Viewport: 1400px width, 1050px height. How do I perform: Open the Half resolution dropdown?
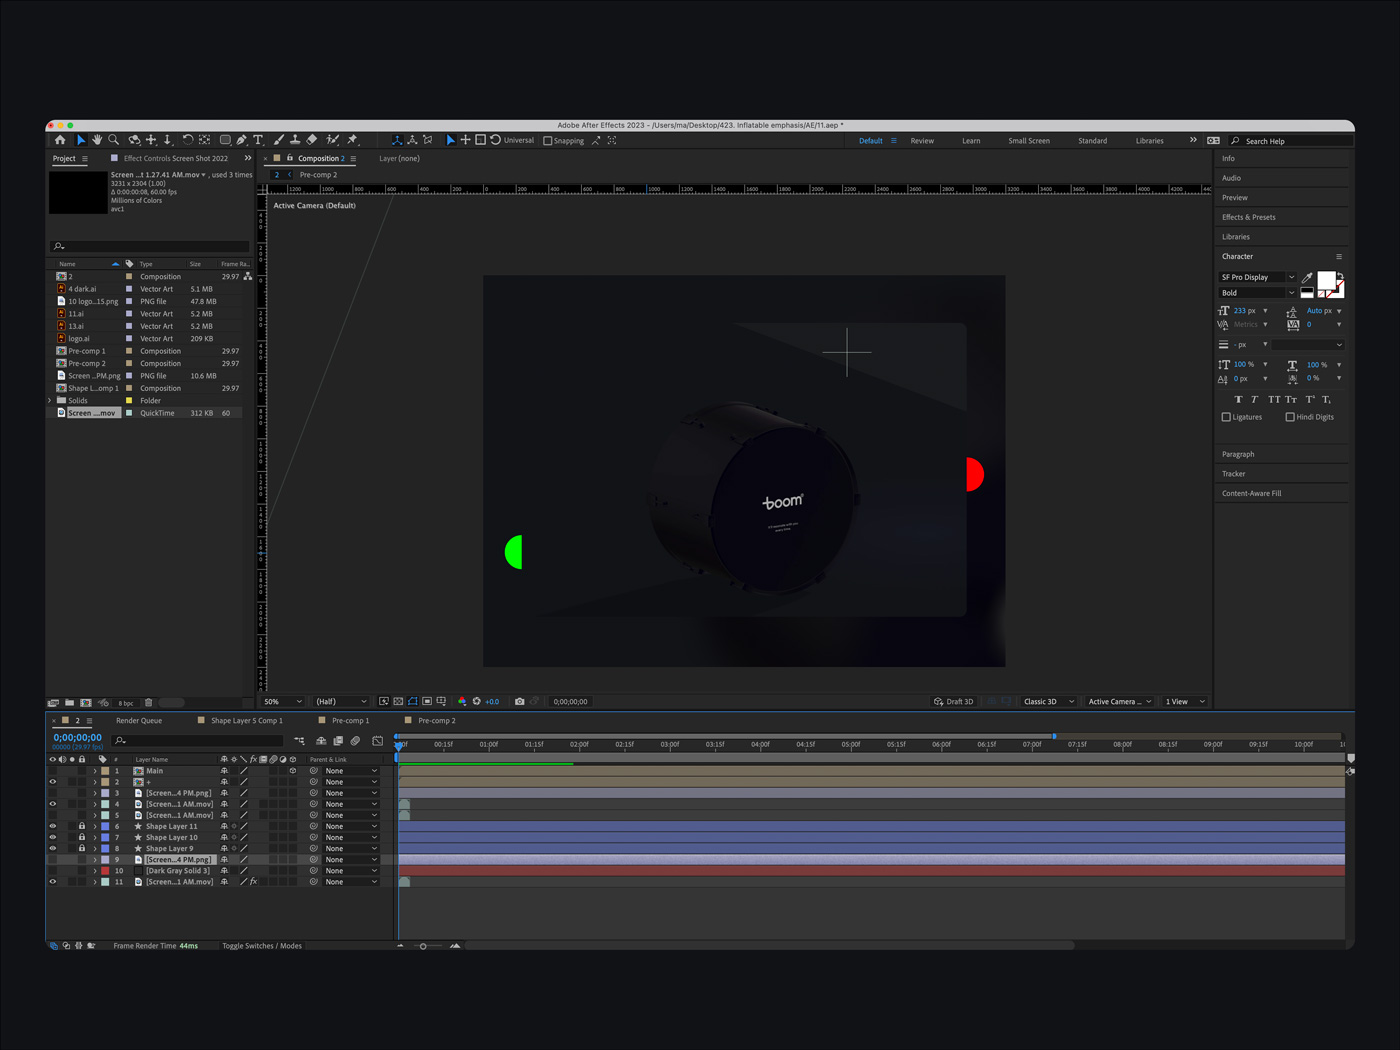(340, 701)
